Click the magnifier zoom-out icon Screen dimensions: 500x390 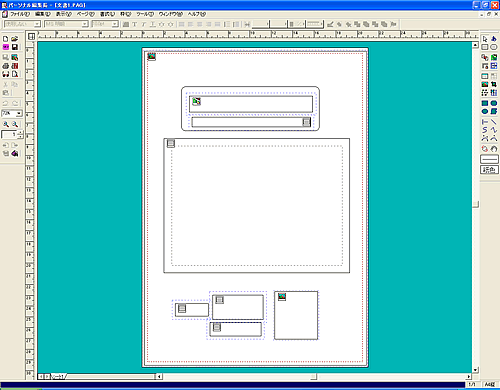click(15, 124)
